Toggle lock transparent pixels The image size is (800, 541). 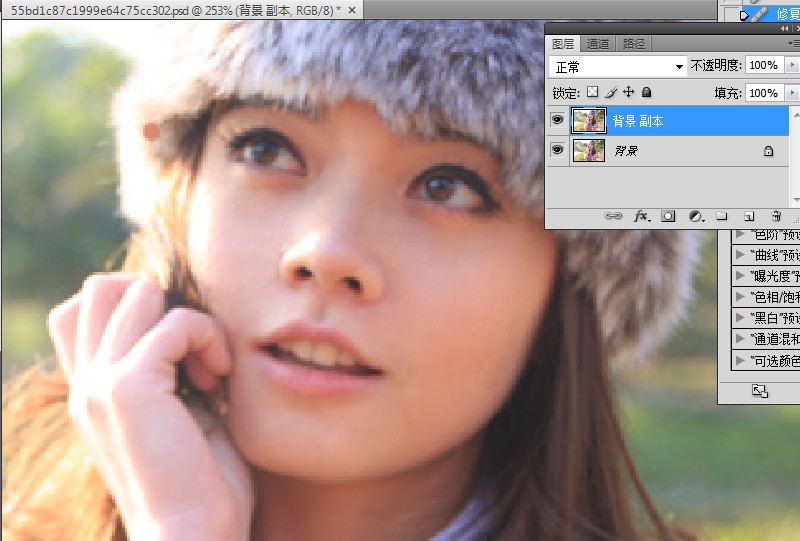(592, 92)
